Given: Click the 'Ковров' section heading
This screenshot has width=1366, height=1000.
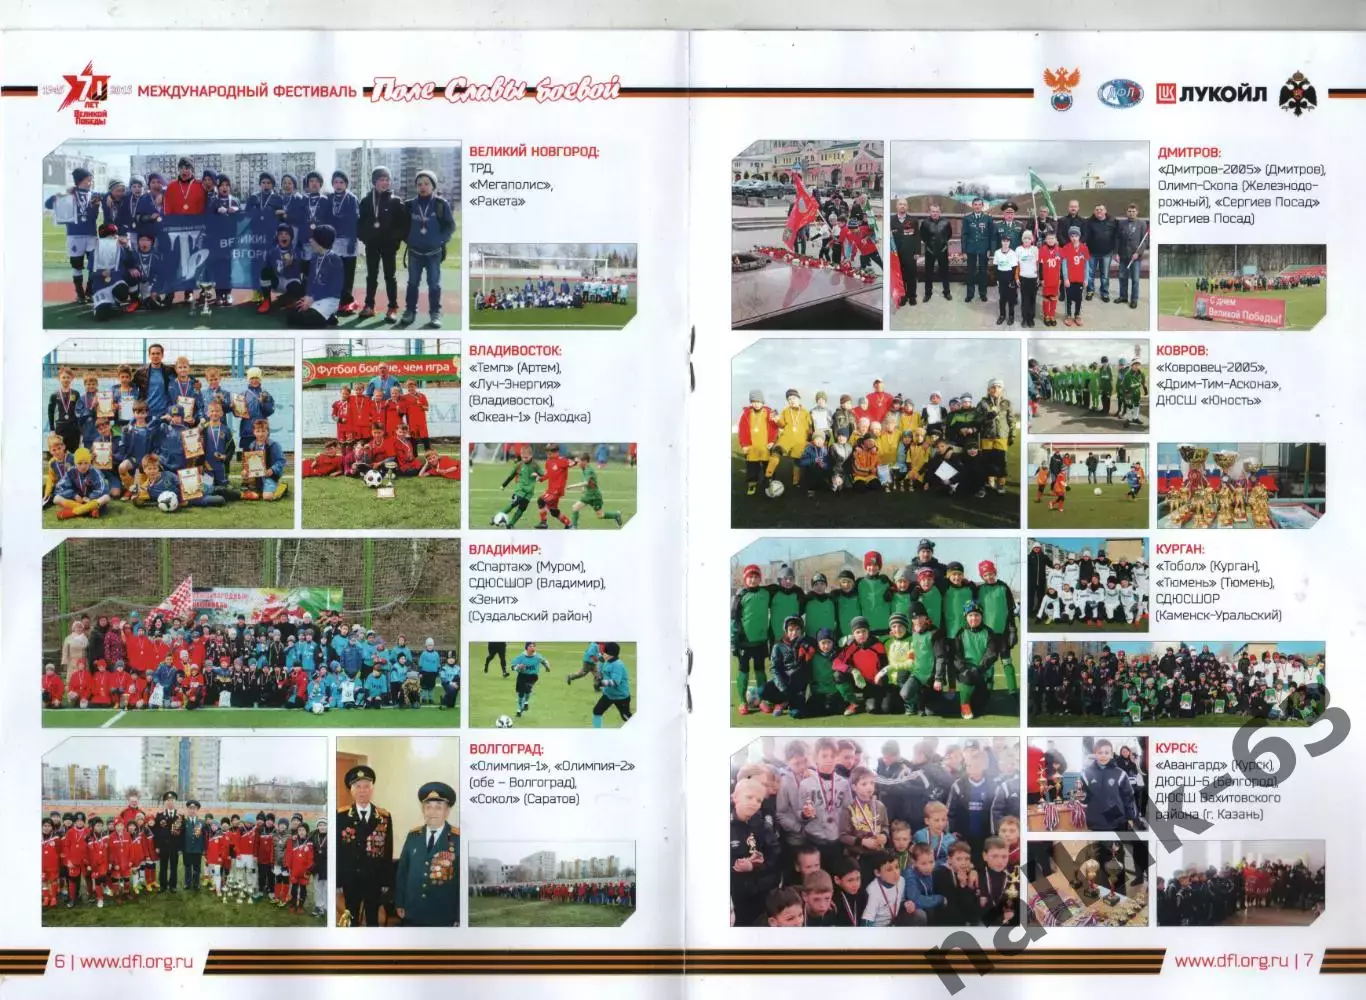Looking at the screenshot, I should [x=1181, y=351].
